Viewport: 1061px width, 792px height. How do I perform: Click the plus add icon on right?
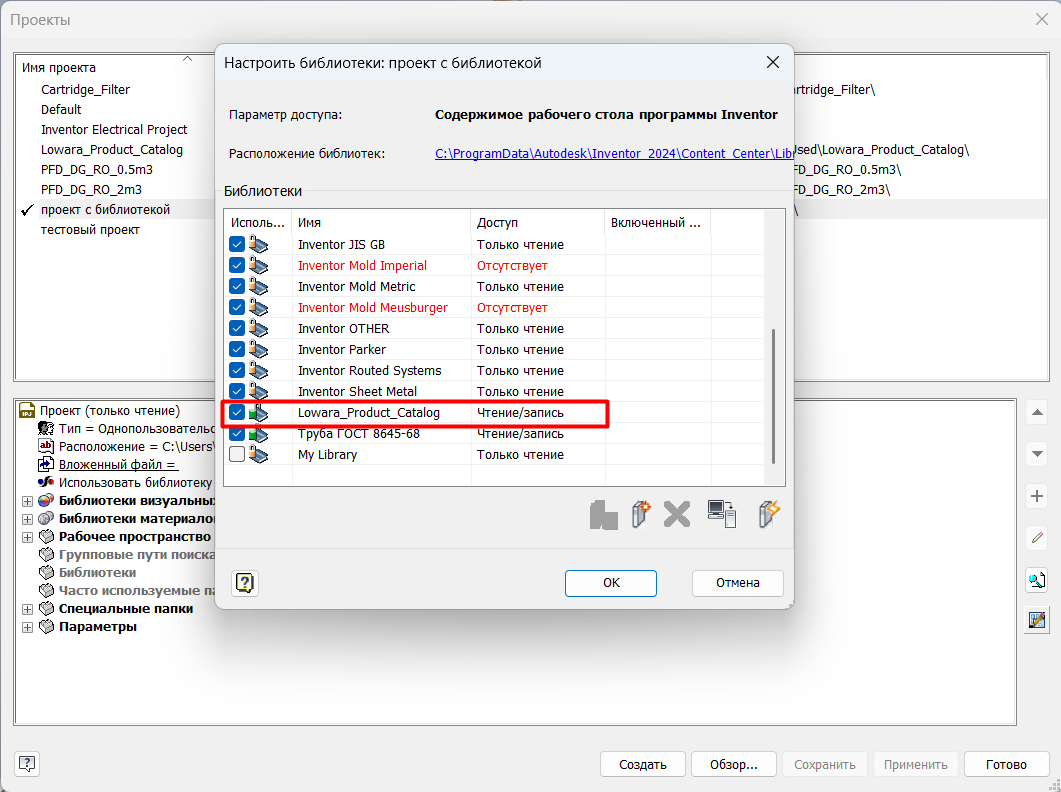coord(1037,496)
